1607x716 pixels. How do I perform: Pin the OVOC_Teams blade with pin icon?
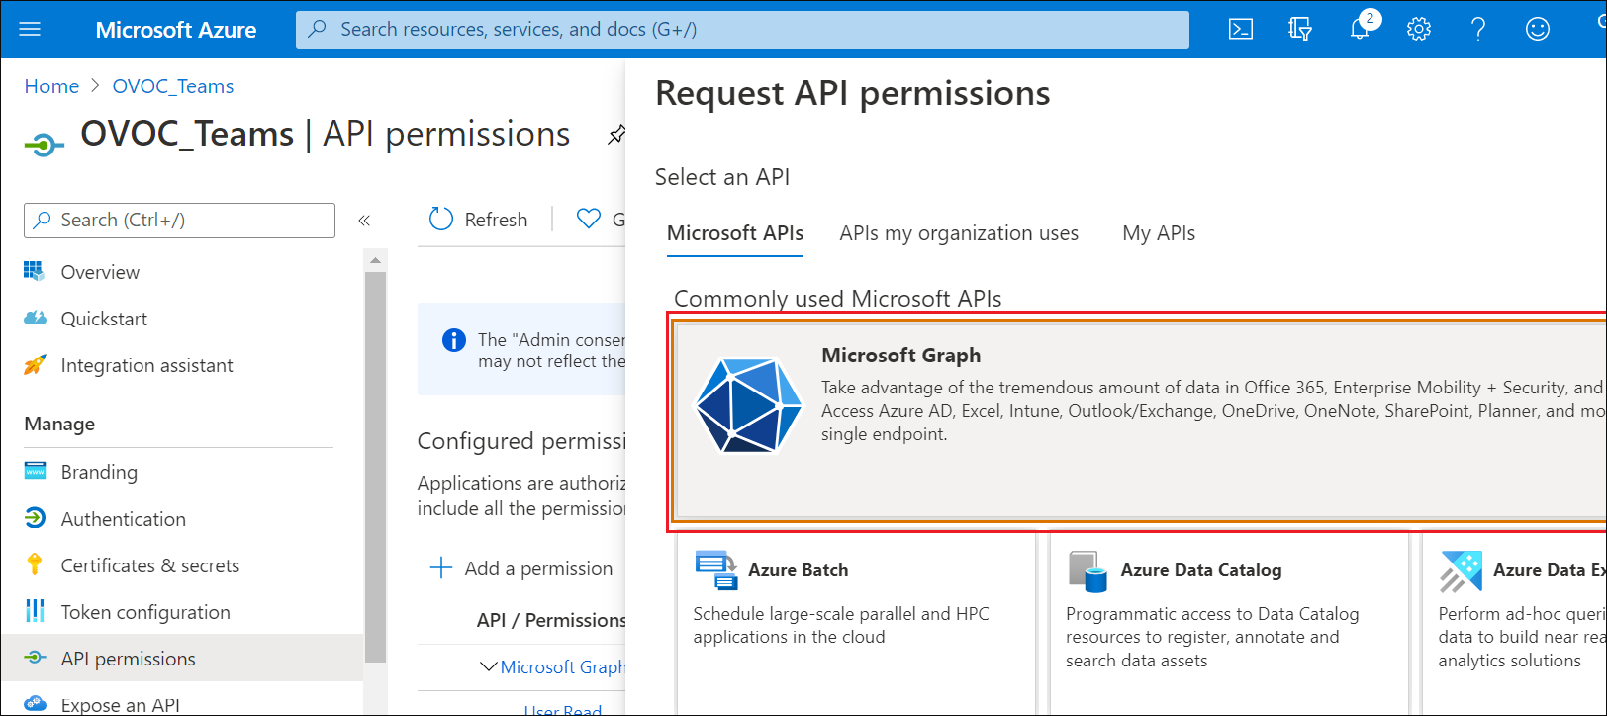click(x=616, y=135)
